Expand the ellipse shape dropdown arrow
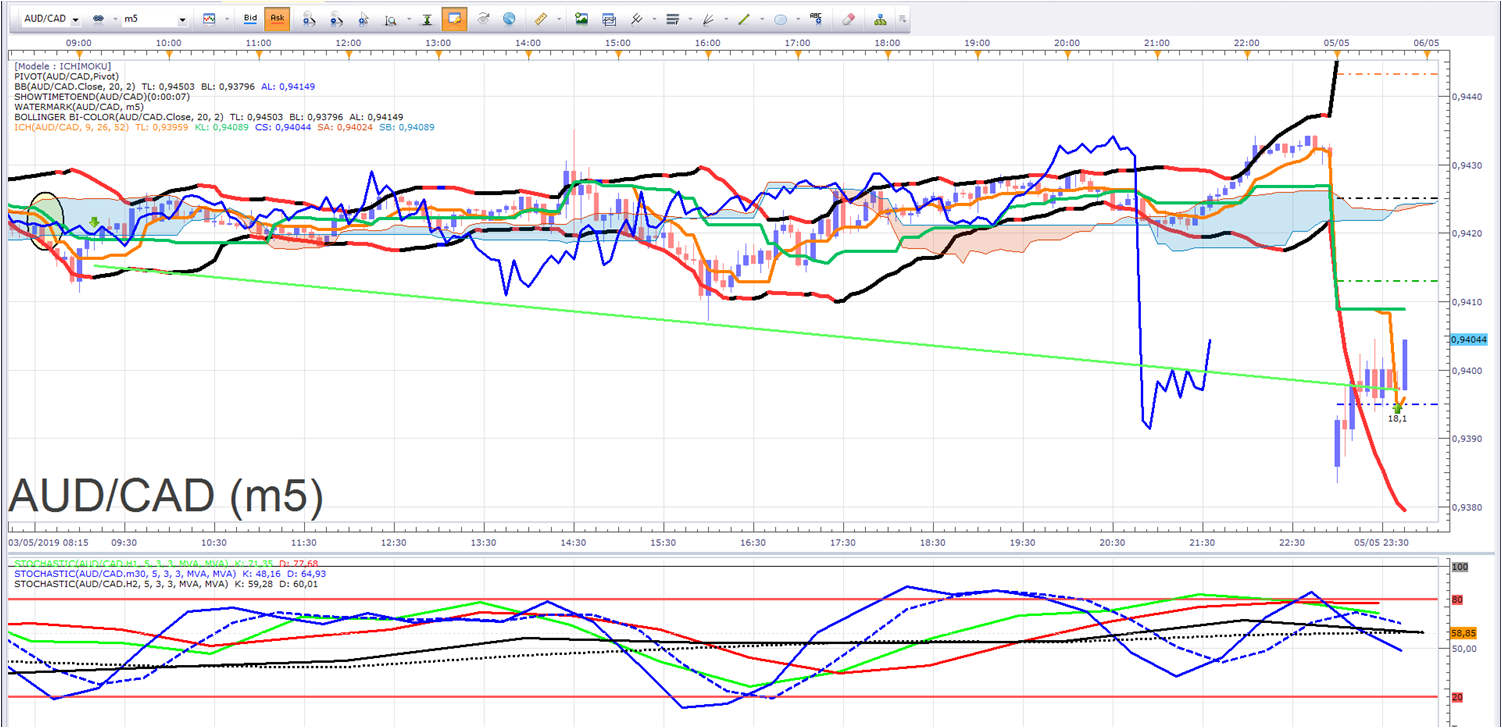 click(797, 19)
